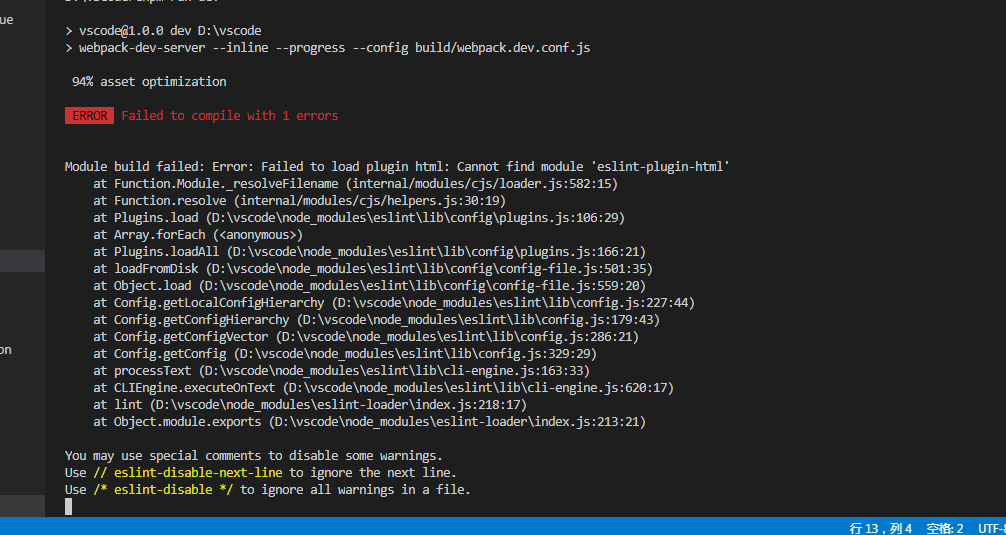
Task: Open the build/webpack.dev.conf.js path link
Action: click(x=502, y=47)
